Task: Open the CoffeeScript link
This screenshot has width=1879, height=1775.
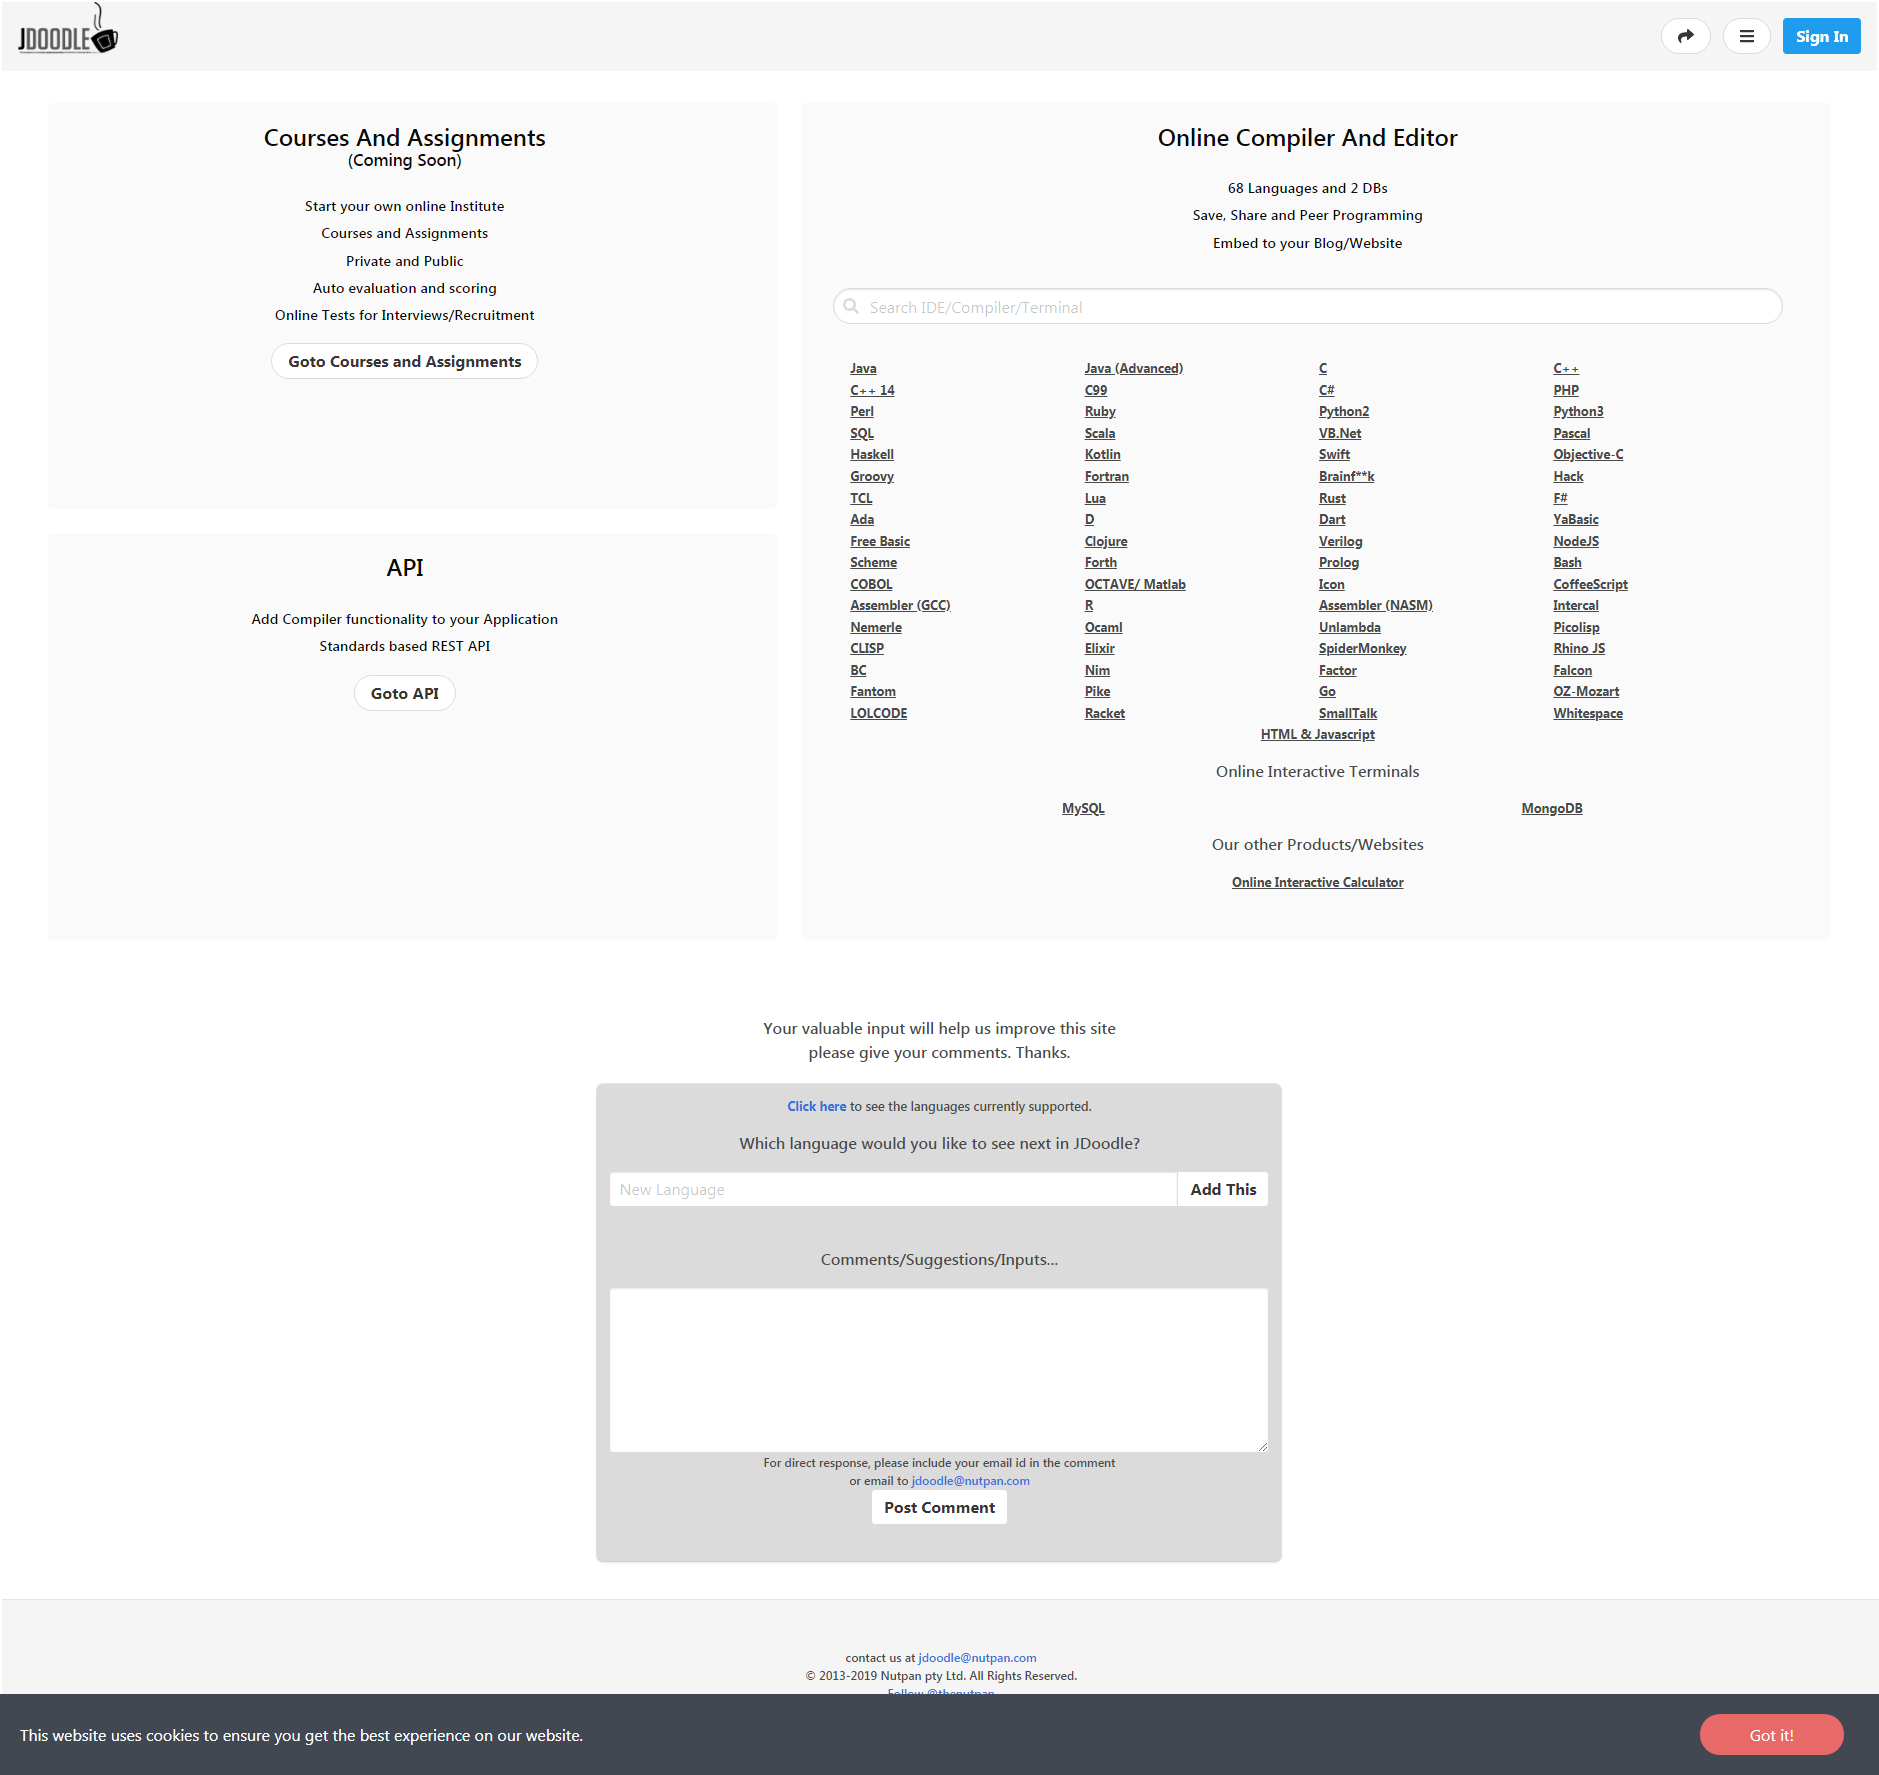Action: coord(1590,585)
